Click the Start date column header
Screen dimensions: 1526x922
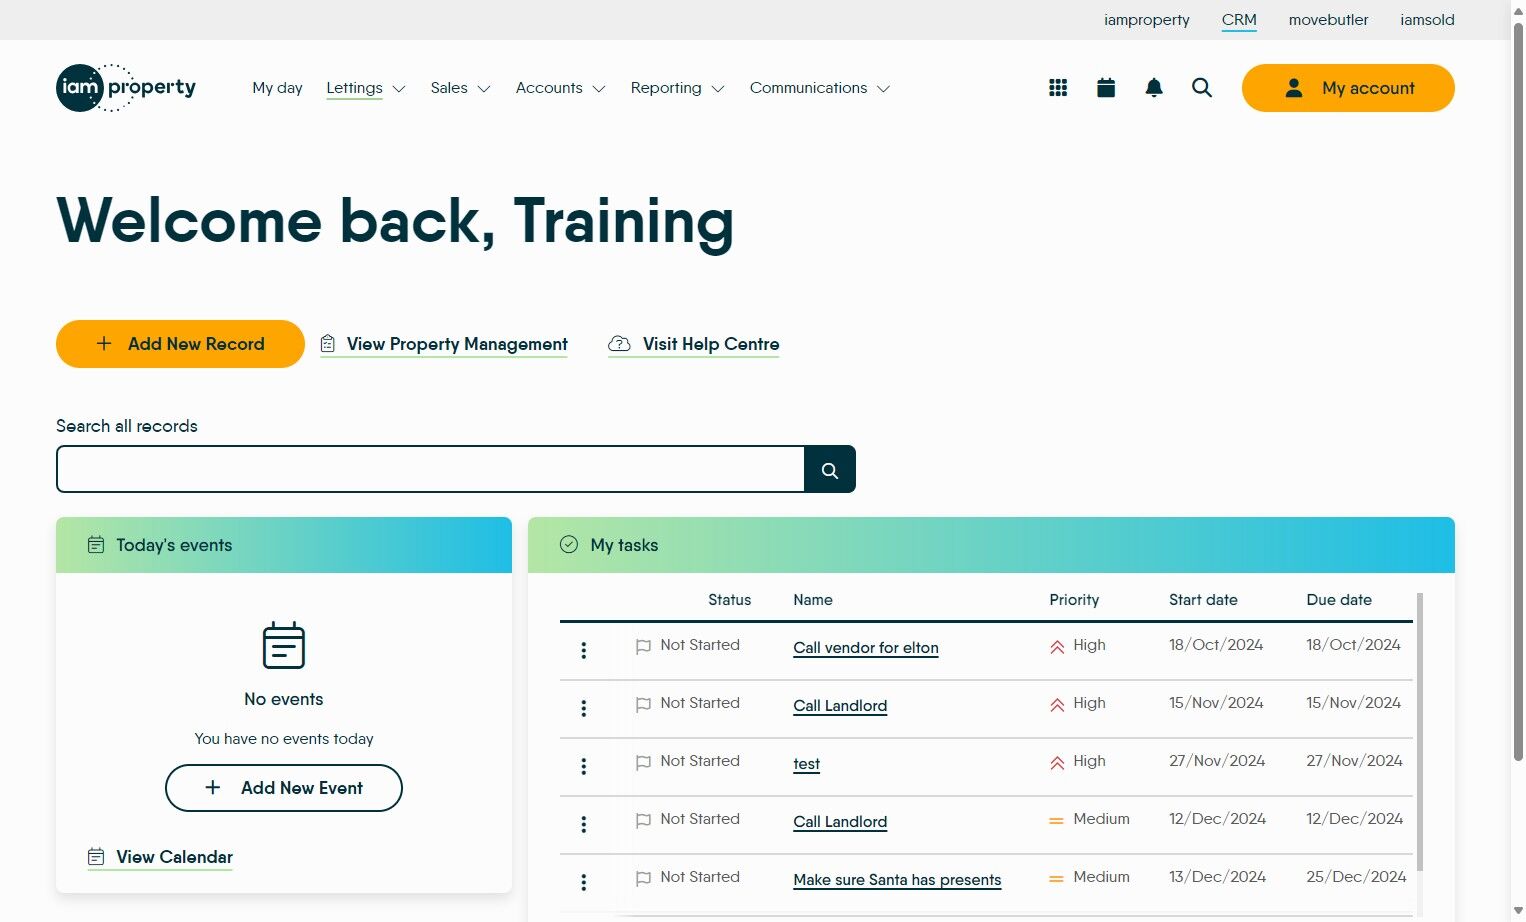(1203, 600)
